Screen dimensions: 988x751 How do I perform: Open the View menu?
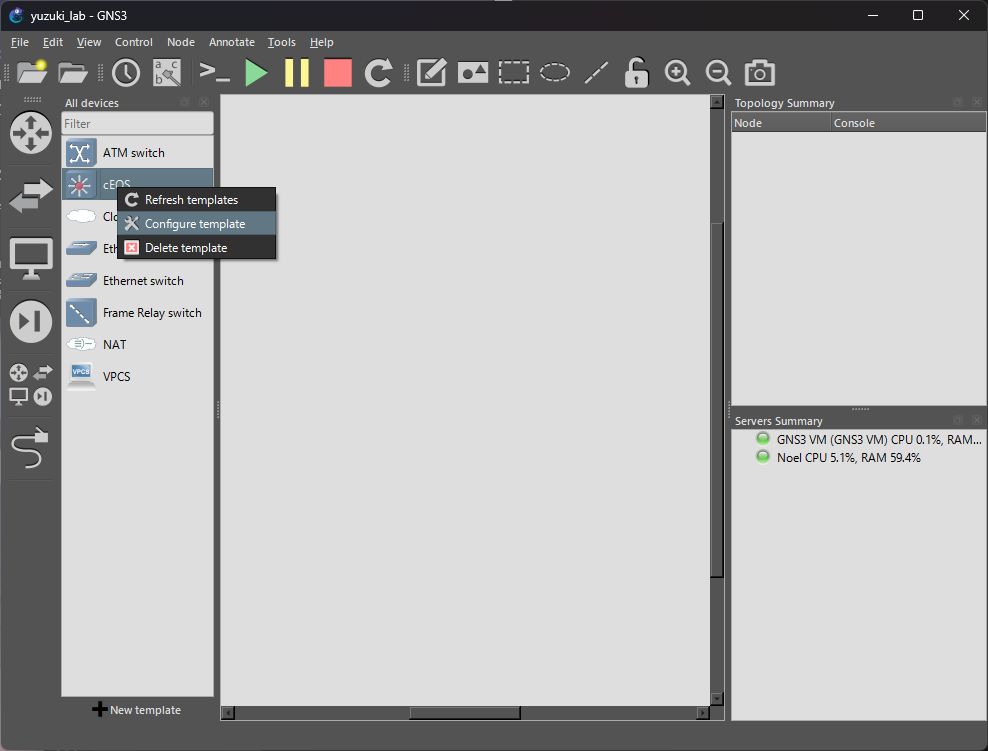tap(89, 42)
